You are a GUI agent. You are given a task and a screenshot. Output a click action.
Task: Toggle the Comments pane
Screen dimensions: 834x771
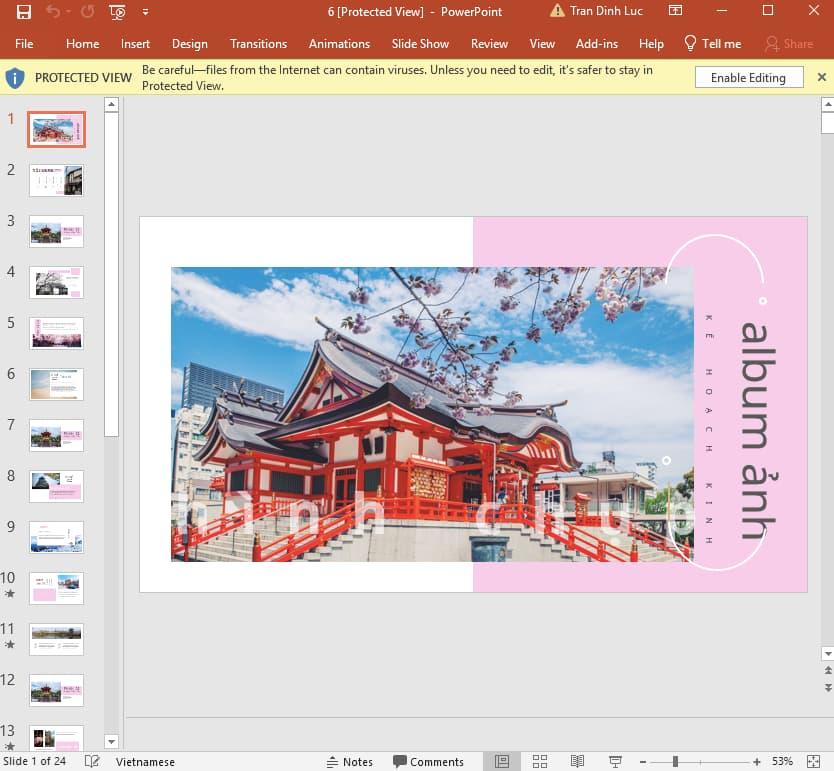pos(428,762)
